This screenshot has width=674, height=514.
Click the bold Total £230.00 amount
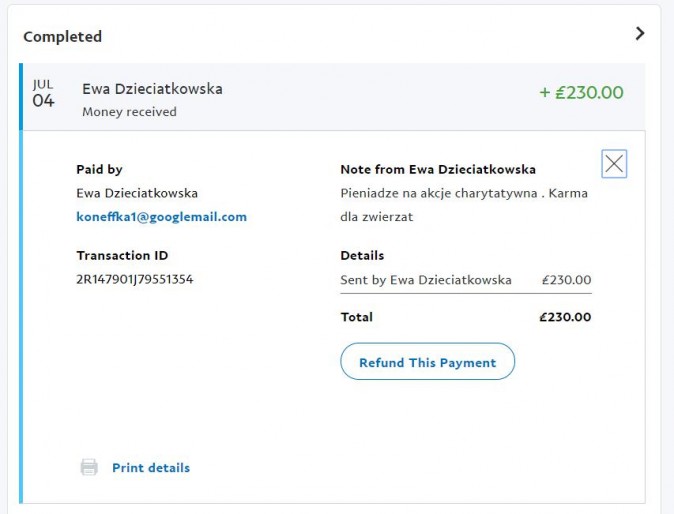[x=564, y=317]
